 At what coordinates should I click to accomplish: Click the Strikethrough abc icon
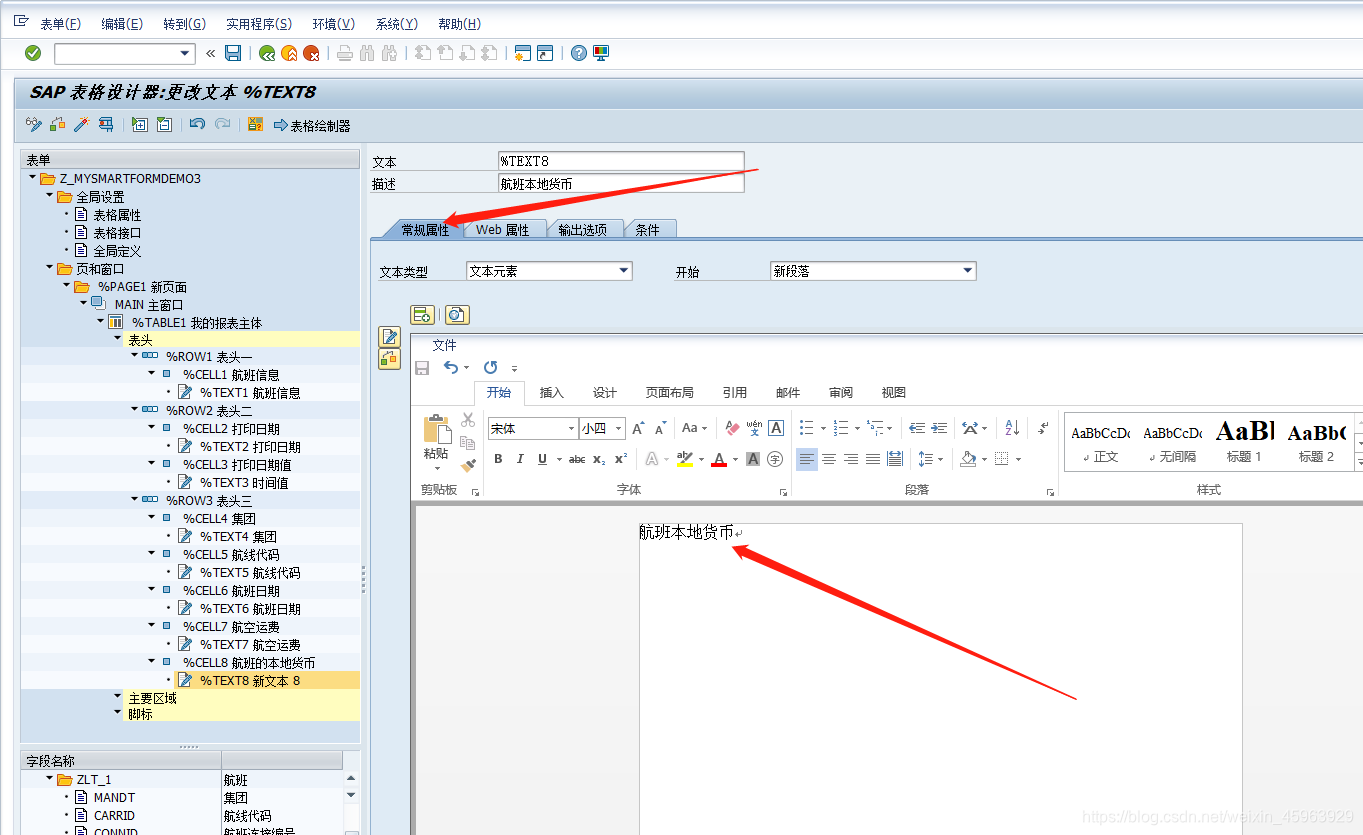(577, 459)
